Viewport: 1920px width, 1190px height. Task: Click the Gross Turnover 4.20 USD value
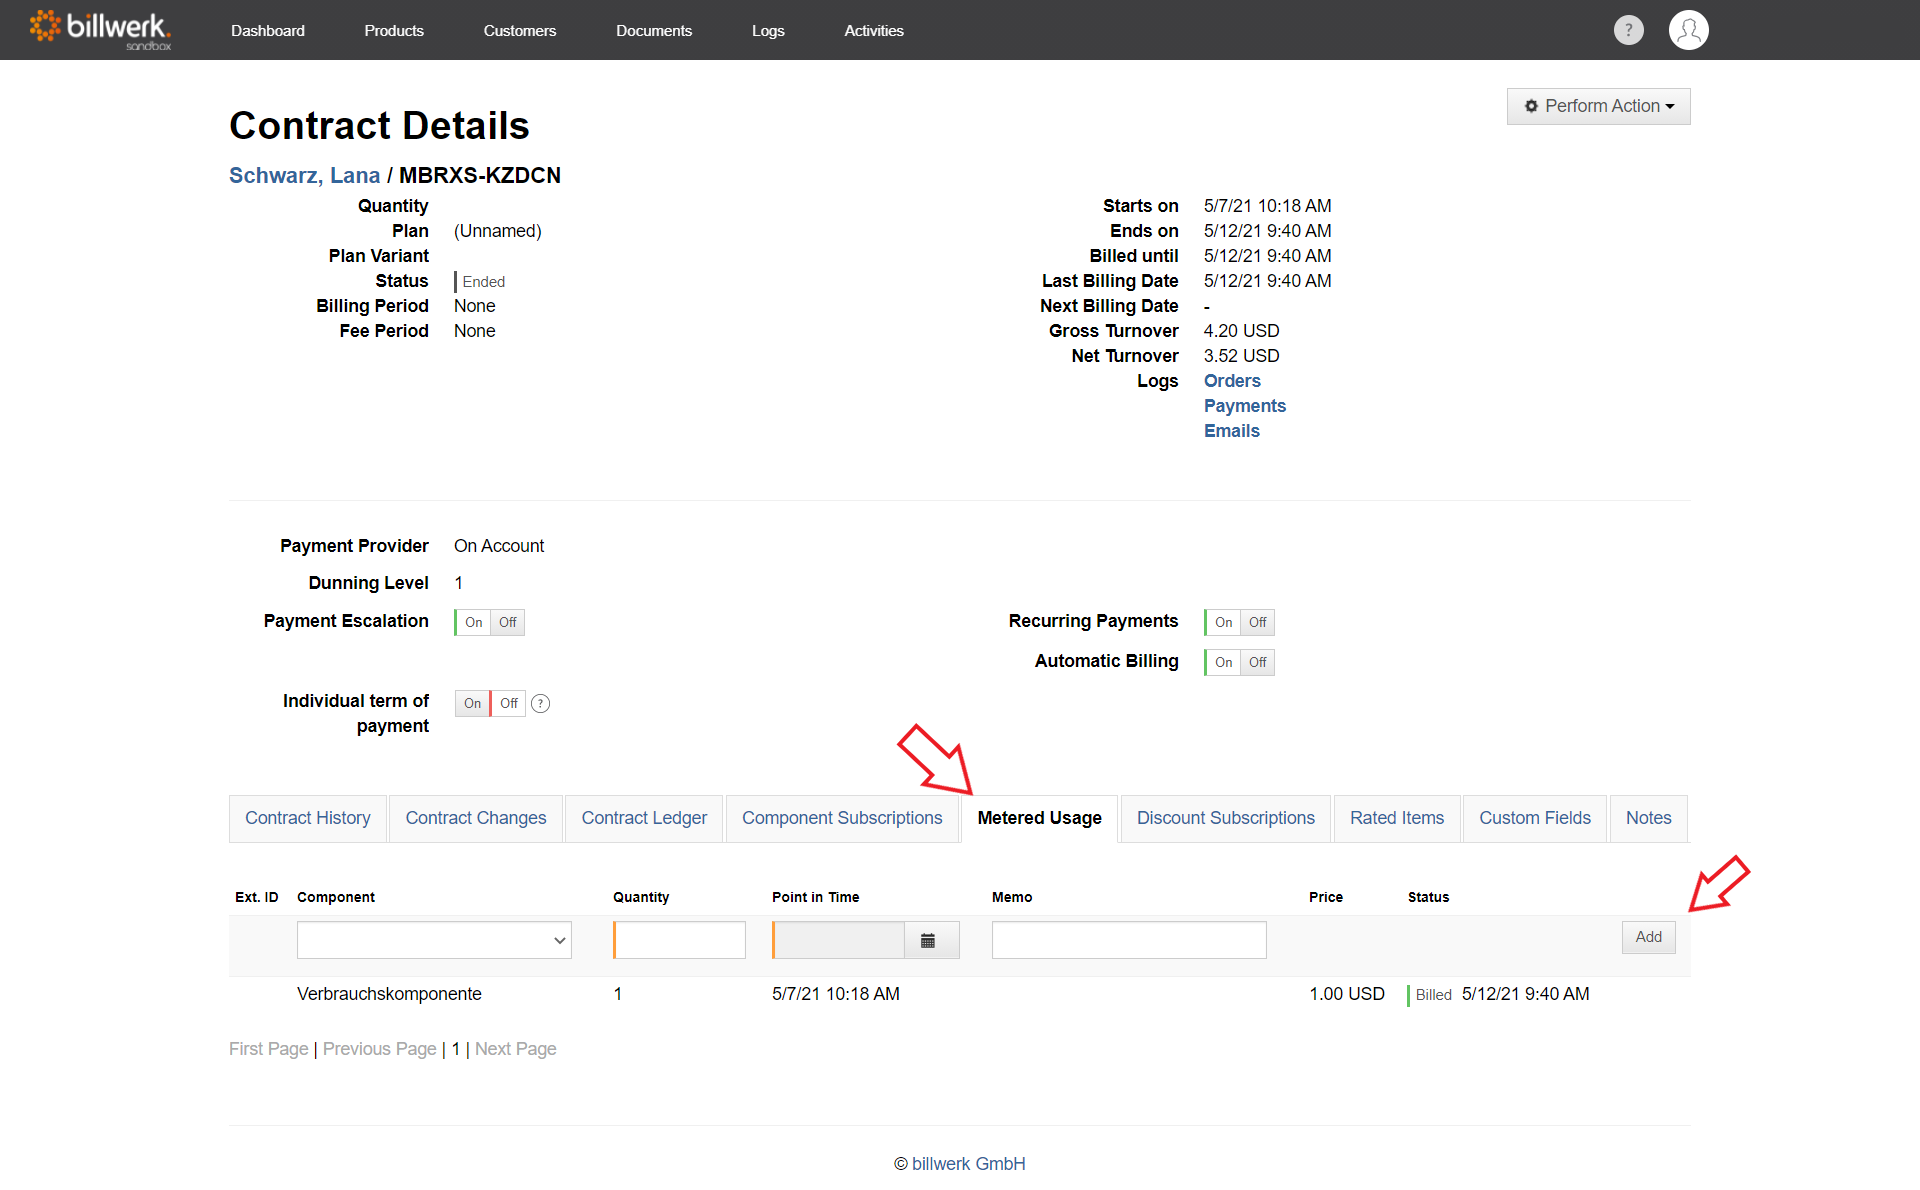coord(1241,331)
